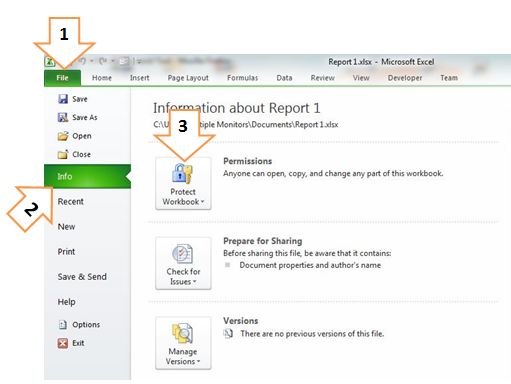Click the Options label
The image size is (511, 384).
click(x=86, y=325)
